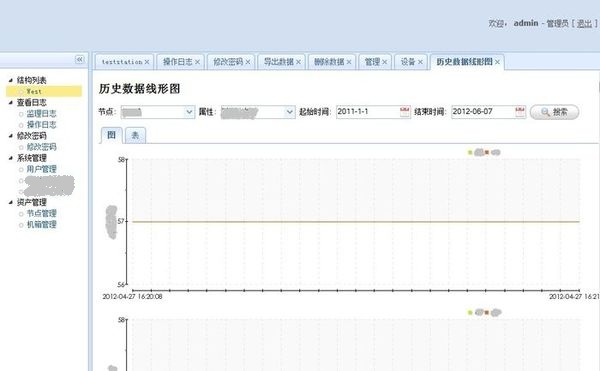This screenshot has width=600, height=371.
Task: Open 监理日志 in the sidebar
Action: point(41,114)
